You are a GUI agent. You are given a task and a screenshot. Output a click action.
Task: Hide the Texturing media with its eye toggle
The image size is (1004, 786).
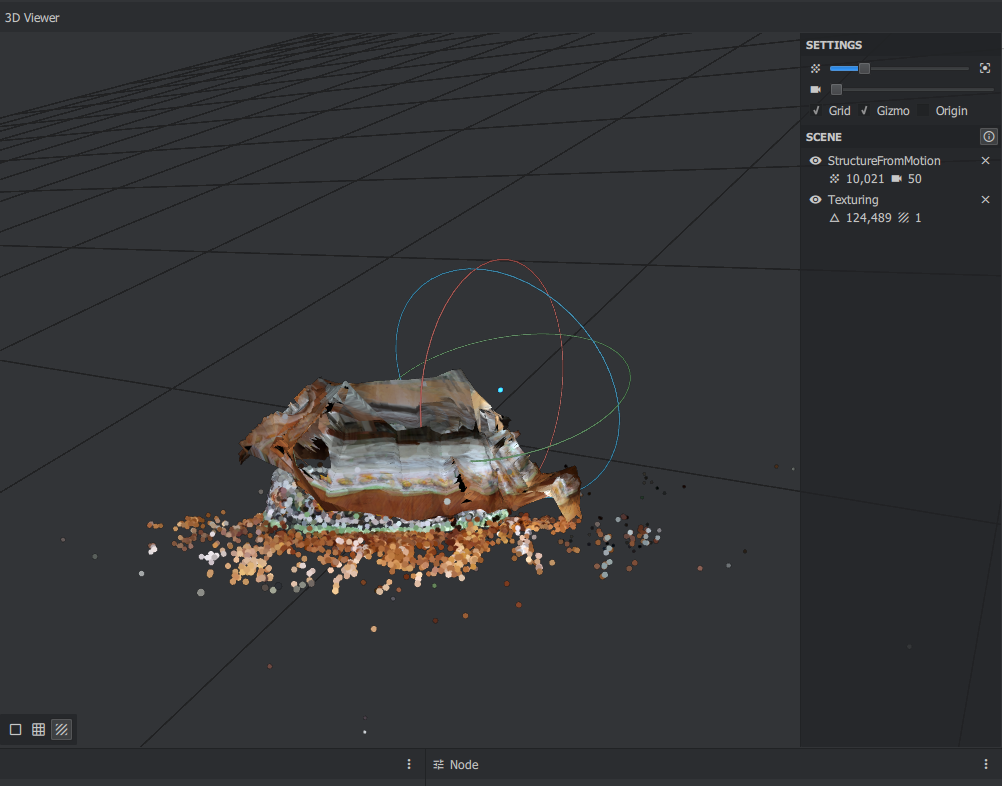click(x=815, y=199)
